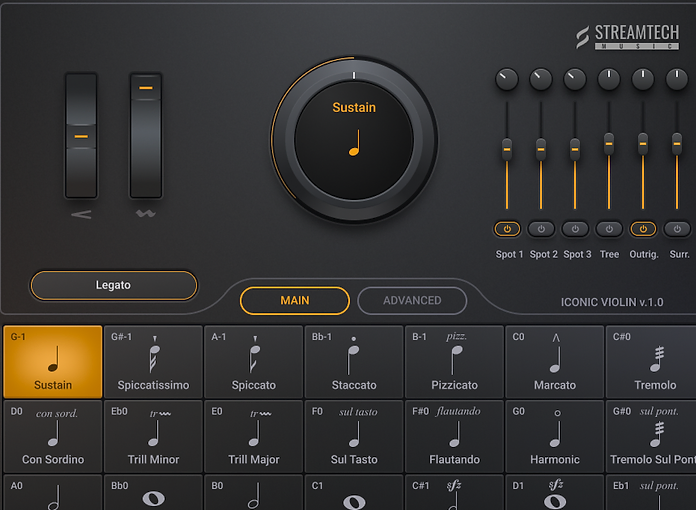Turn on the Tree microphone power button
The width and height of the screenshot is (696, 510).
click(609, 229)
